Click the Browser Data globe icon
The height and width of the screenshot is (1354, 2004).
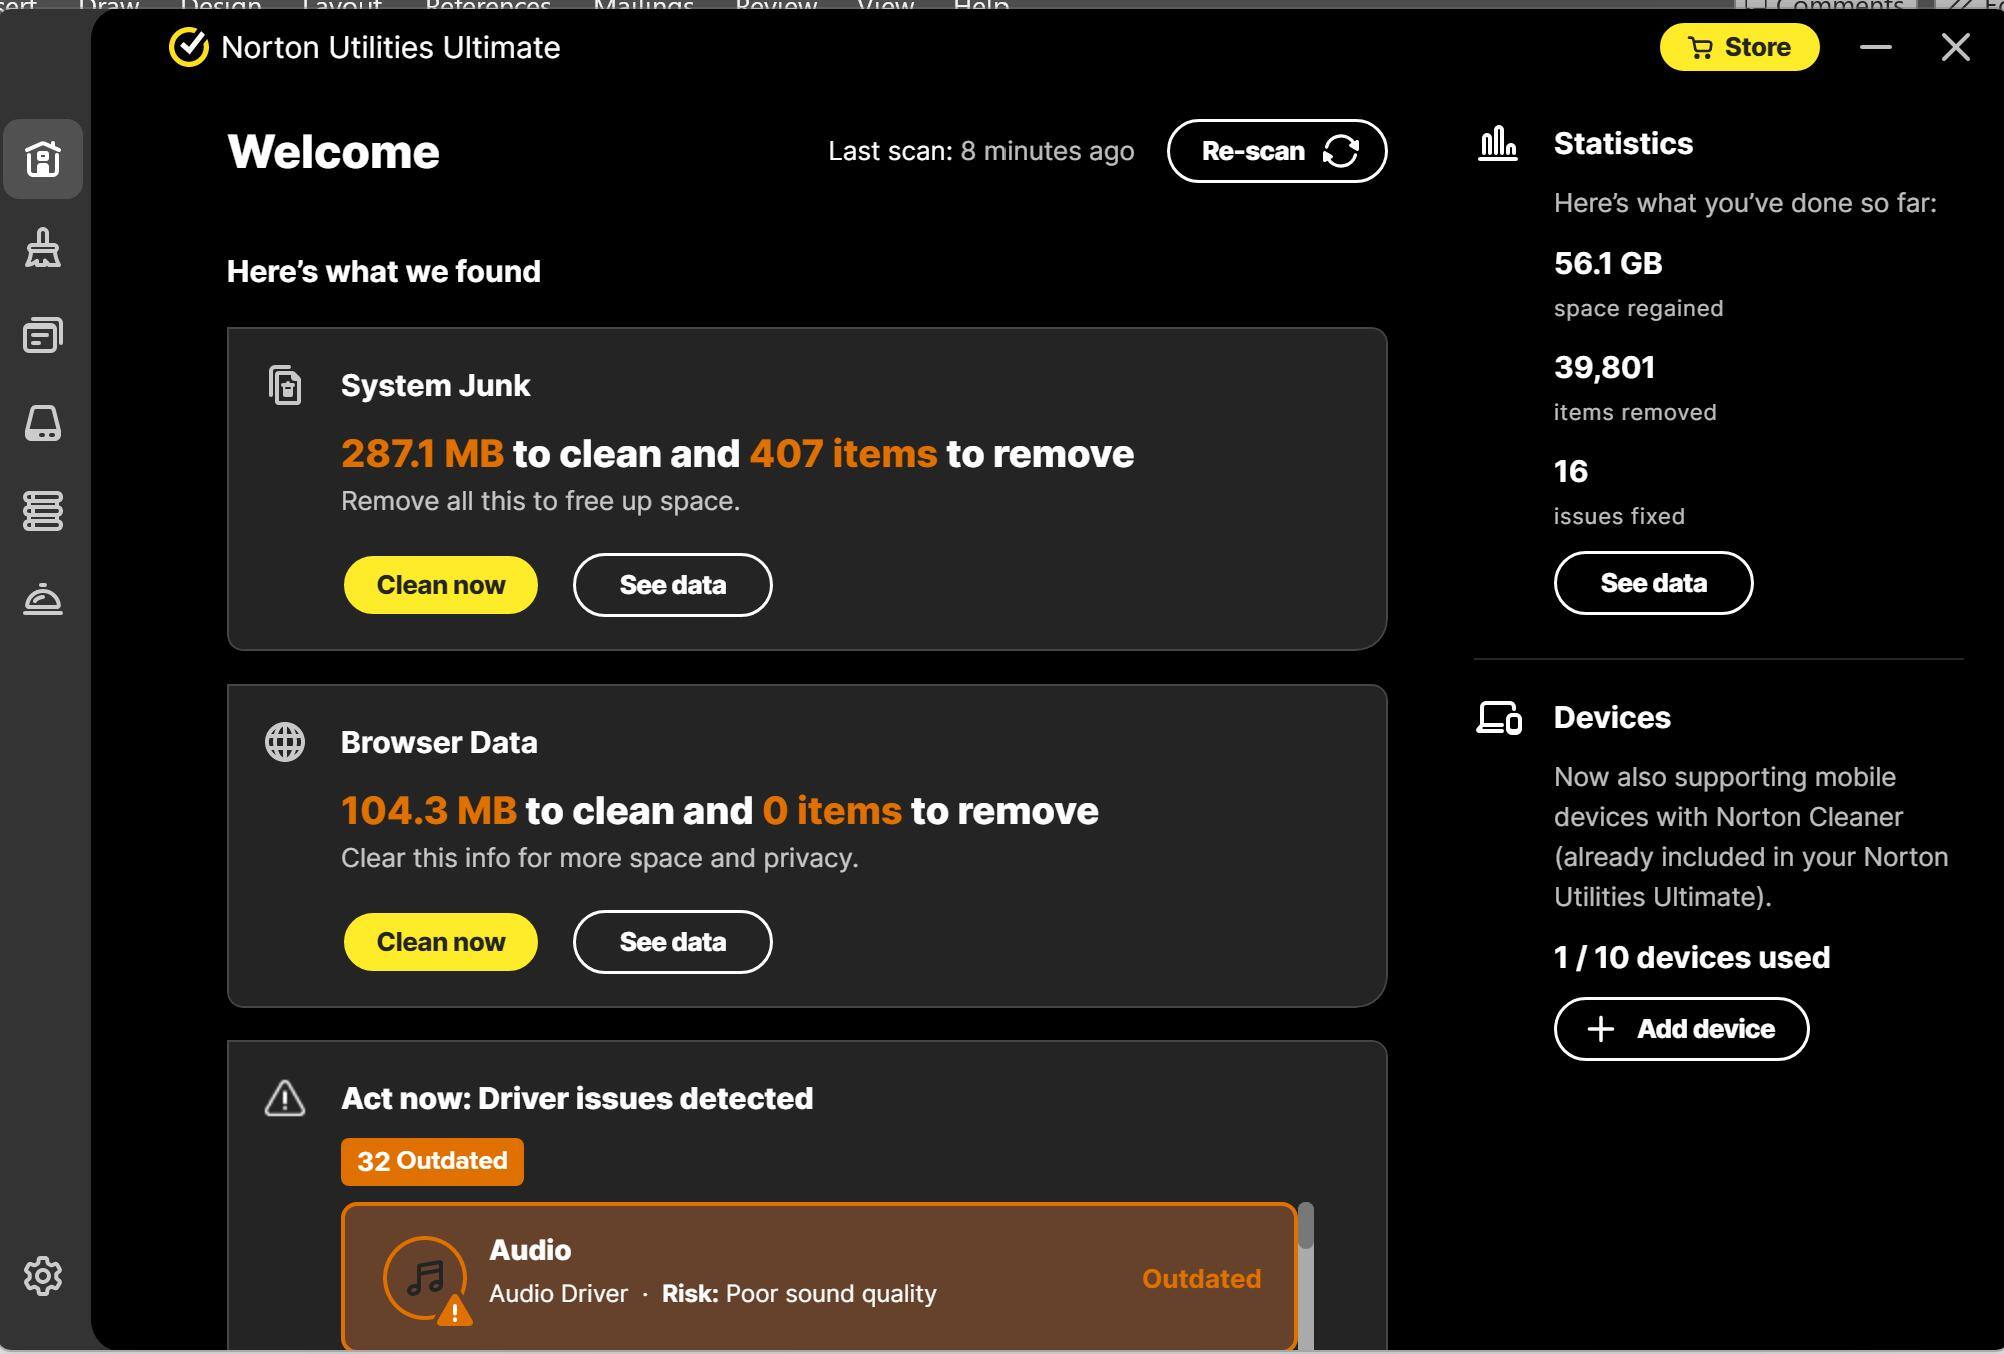(x=285, y=742)
